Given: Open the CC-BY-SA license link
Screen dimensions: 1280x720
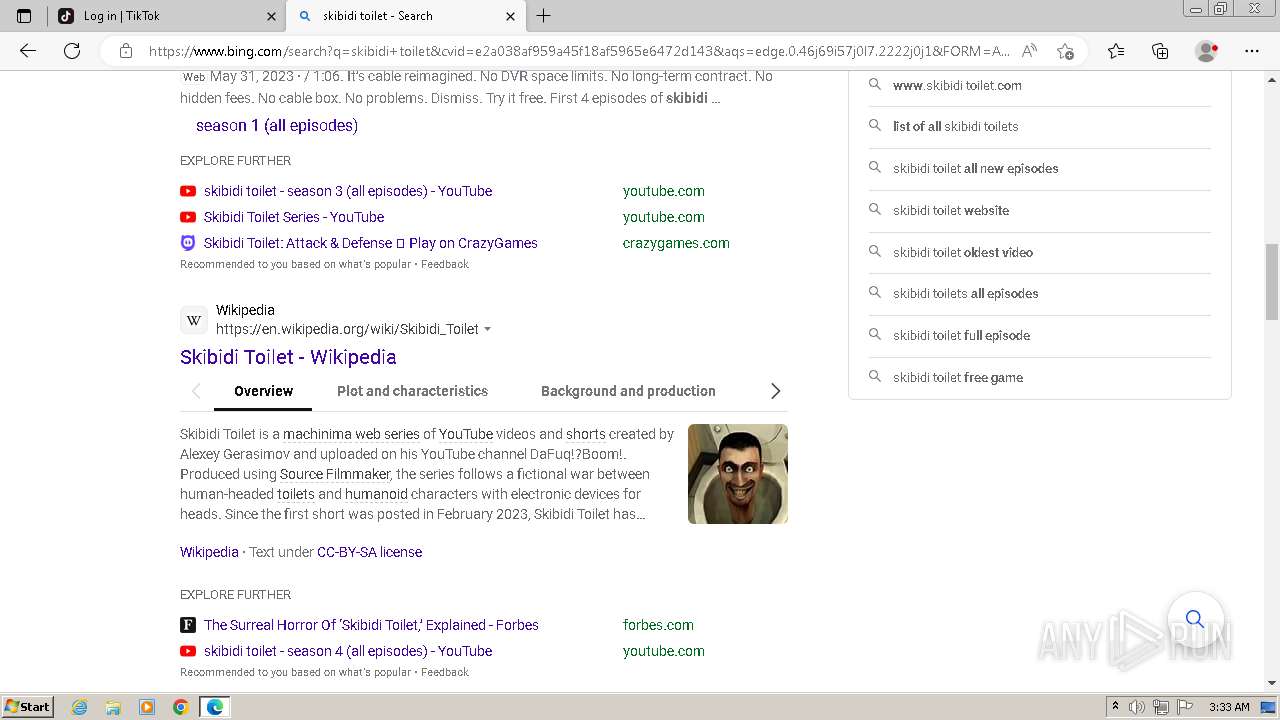Looking at the screenshot, I should click(x=369, y=552).
